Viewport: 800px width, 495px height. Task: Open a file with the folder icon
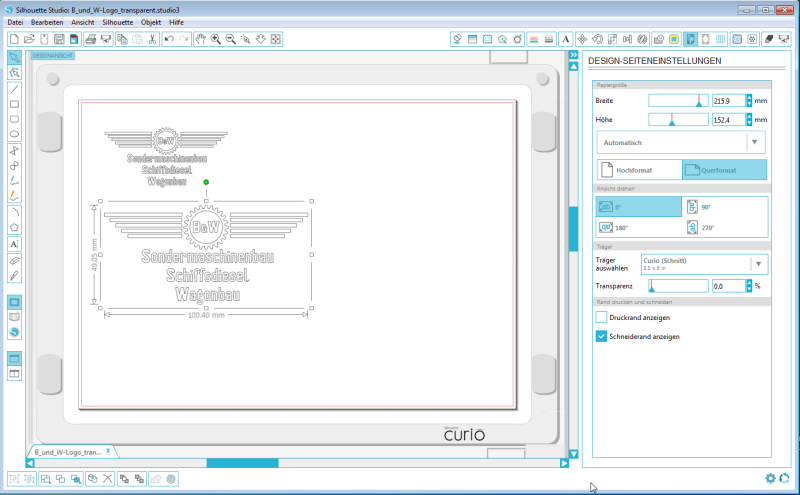pyautogui.click(x=29, y=39)
